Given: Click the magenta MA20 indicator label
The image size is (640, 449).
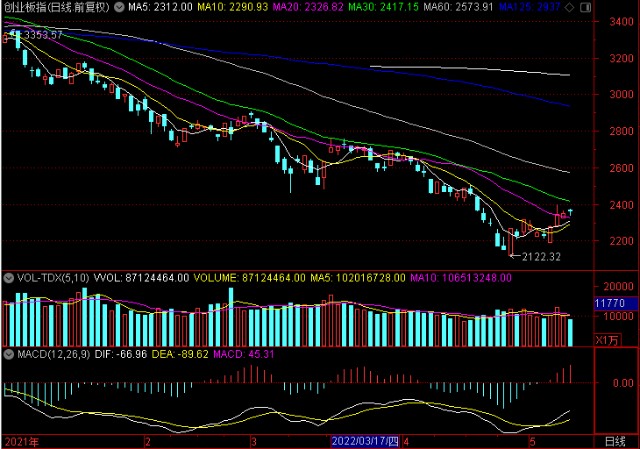Looking at the screenshot, I should pyautogui.click(x=308, y=7).
